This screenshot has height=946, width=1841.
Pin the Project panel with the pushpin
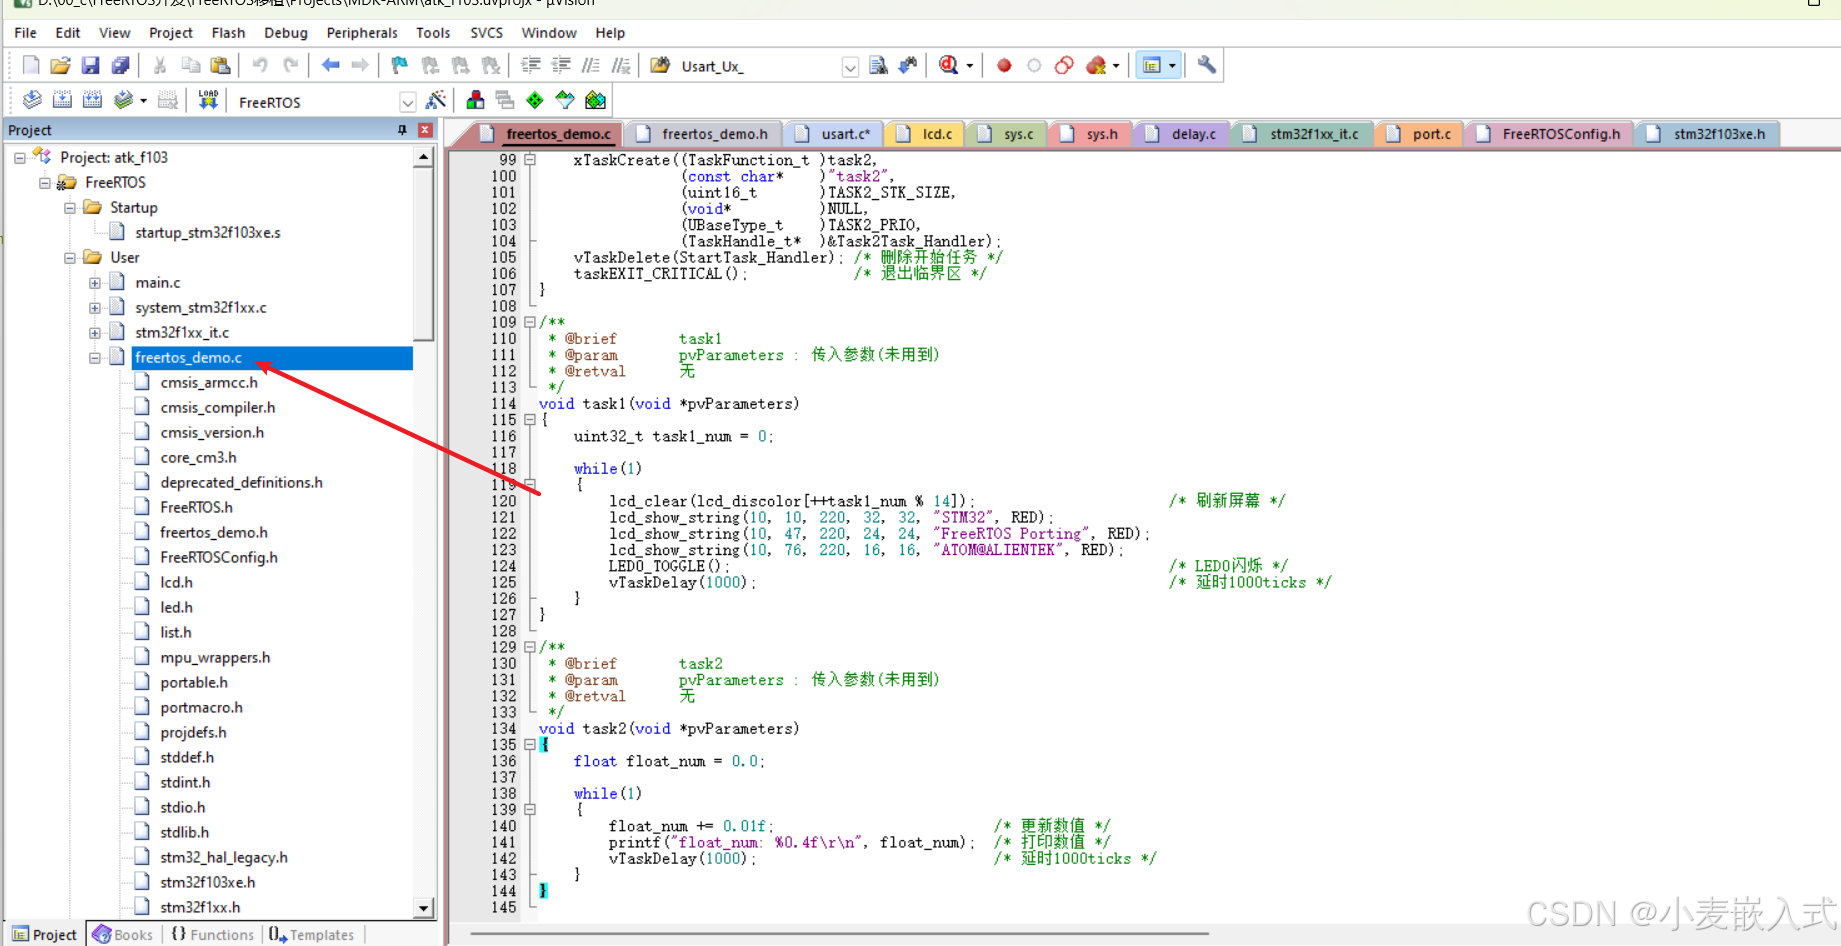(x=402, y=129)
